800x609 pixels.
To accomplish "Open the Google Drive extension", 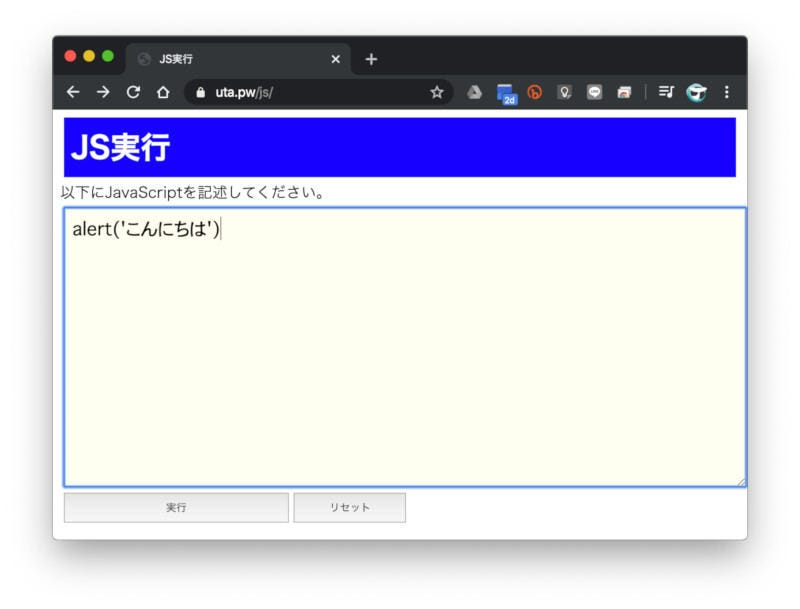I will click(x=474, y=92).
